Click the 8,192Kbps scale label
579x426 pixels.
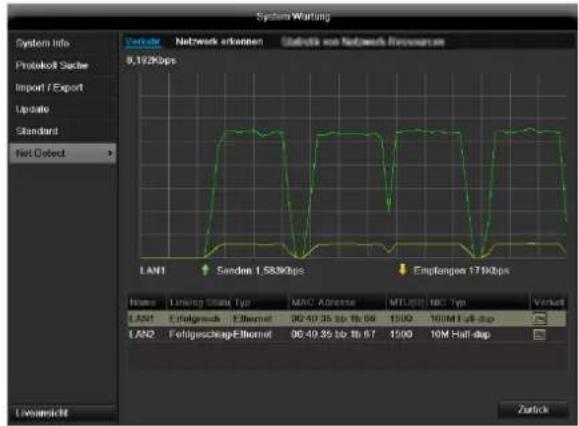point(151,60)
